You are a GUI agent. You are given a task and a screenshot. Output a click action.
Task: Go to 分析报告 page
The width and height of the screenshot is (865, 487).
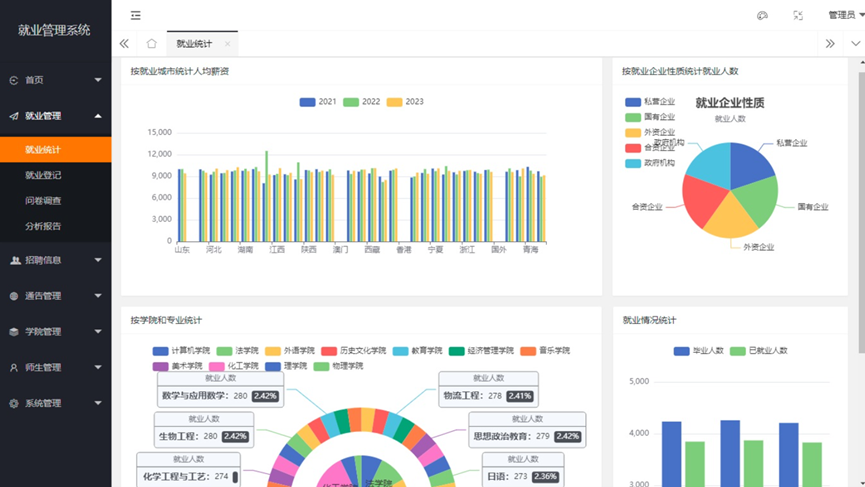coord(43,227)
